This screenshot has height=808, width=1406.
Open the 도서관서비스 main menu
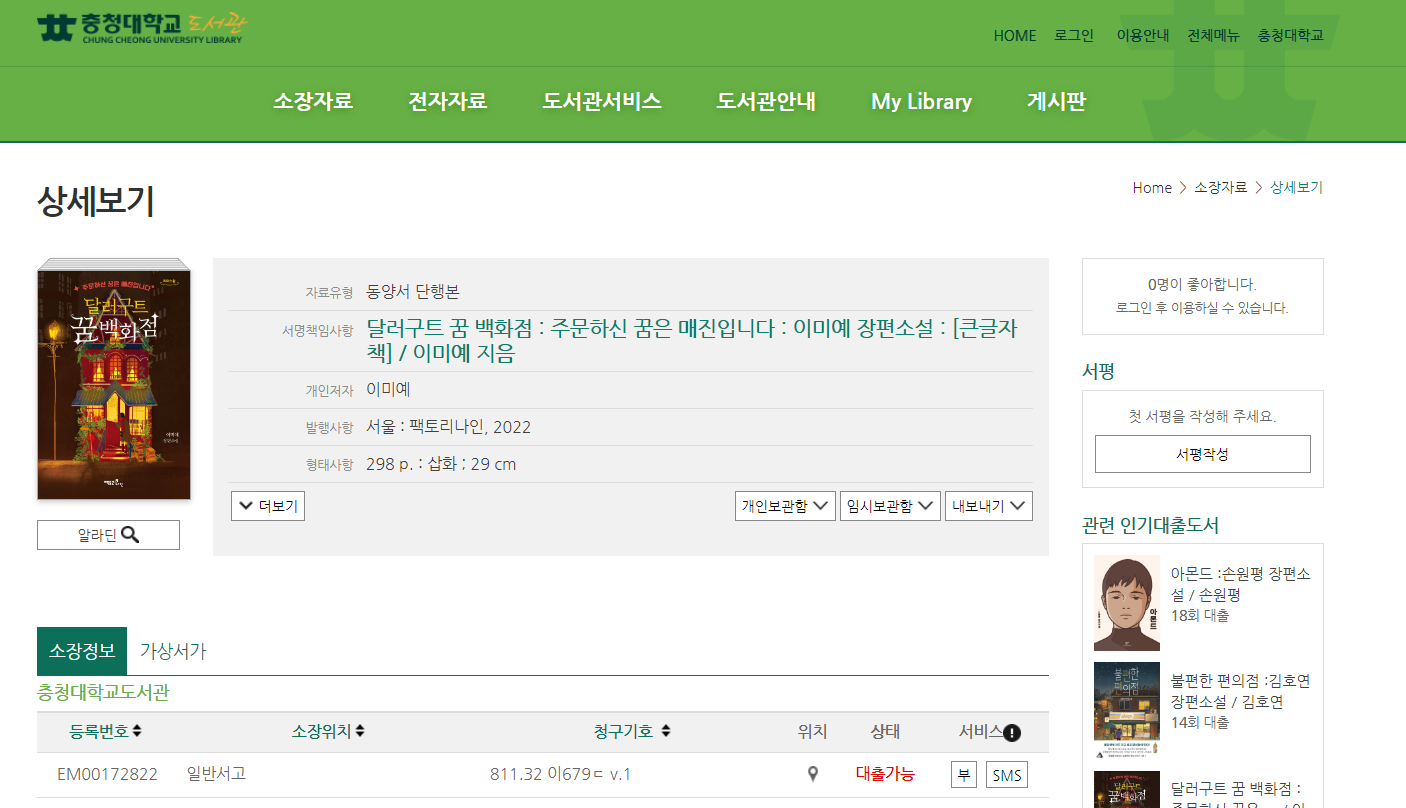pos(602,101)
